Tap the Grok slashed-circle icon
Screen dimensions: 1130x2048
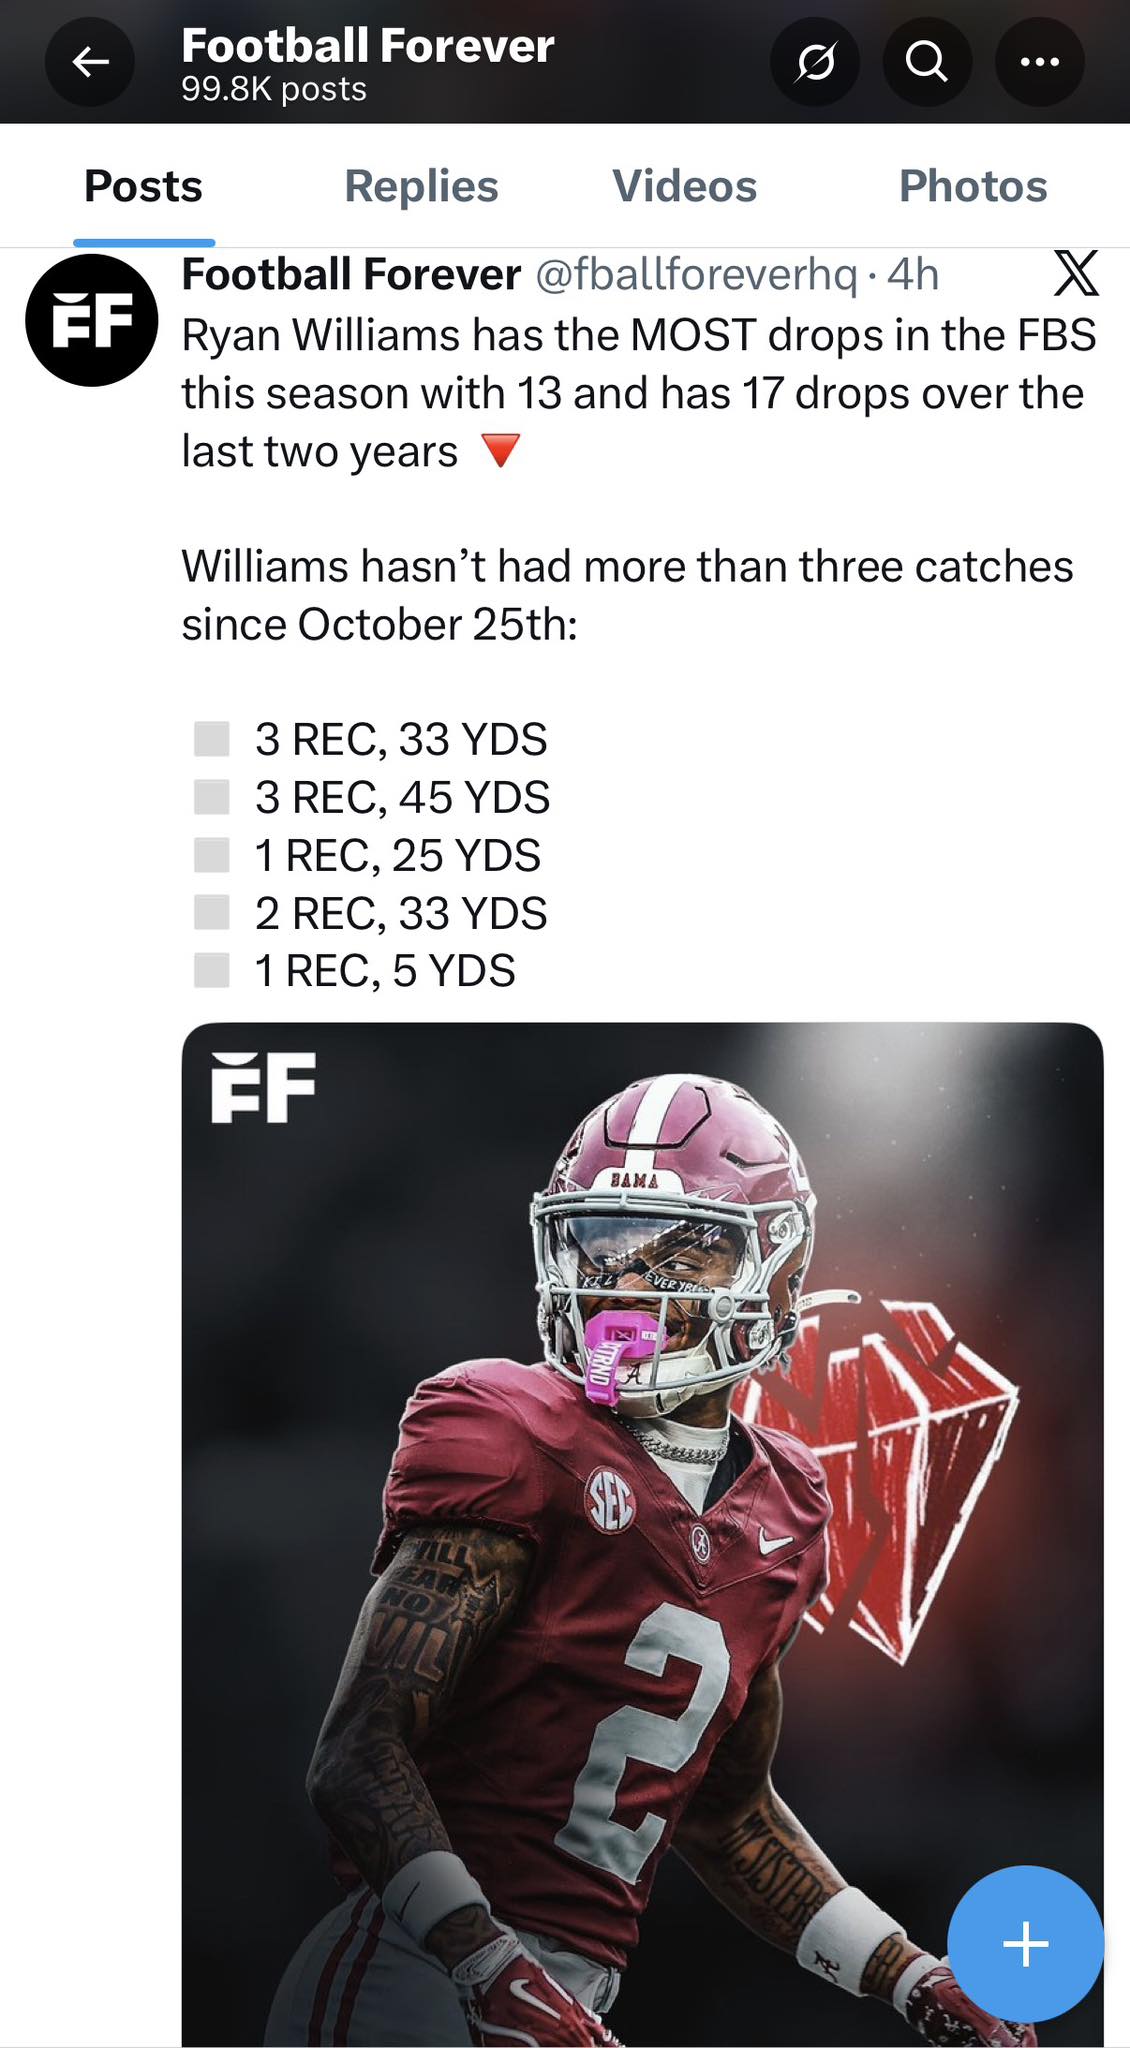pyautogui.click(x=815, y=62)
